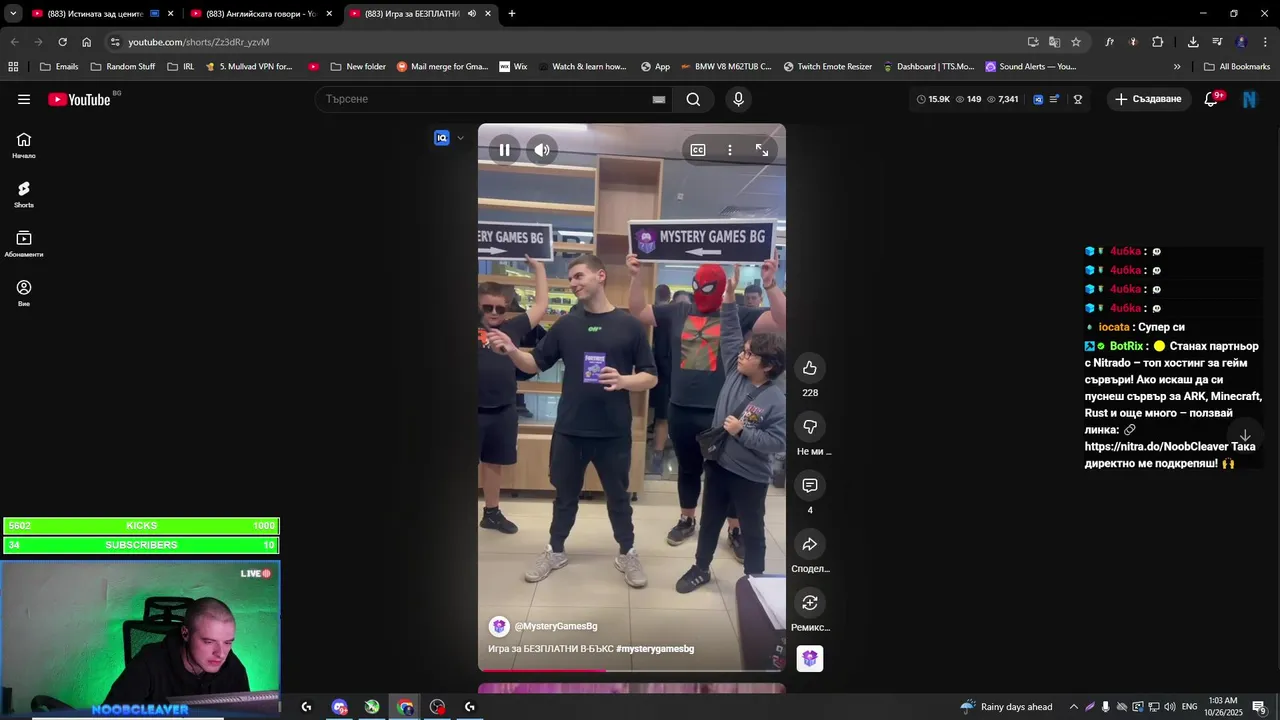
Task: Reload the page
Action: click(x=62, y=42)
